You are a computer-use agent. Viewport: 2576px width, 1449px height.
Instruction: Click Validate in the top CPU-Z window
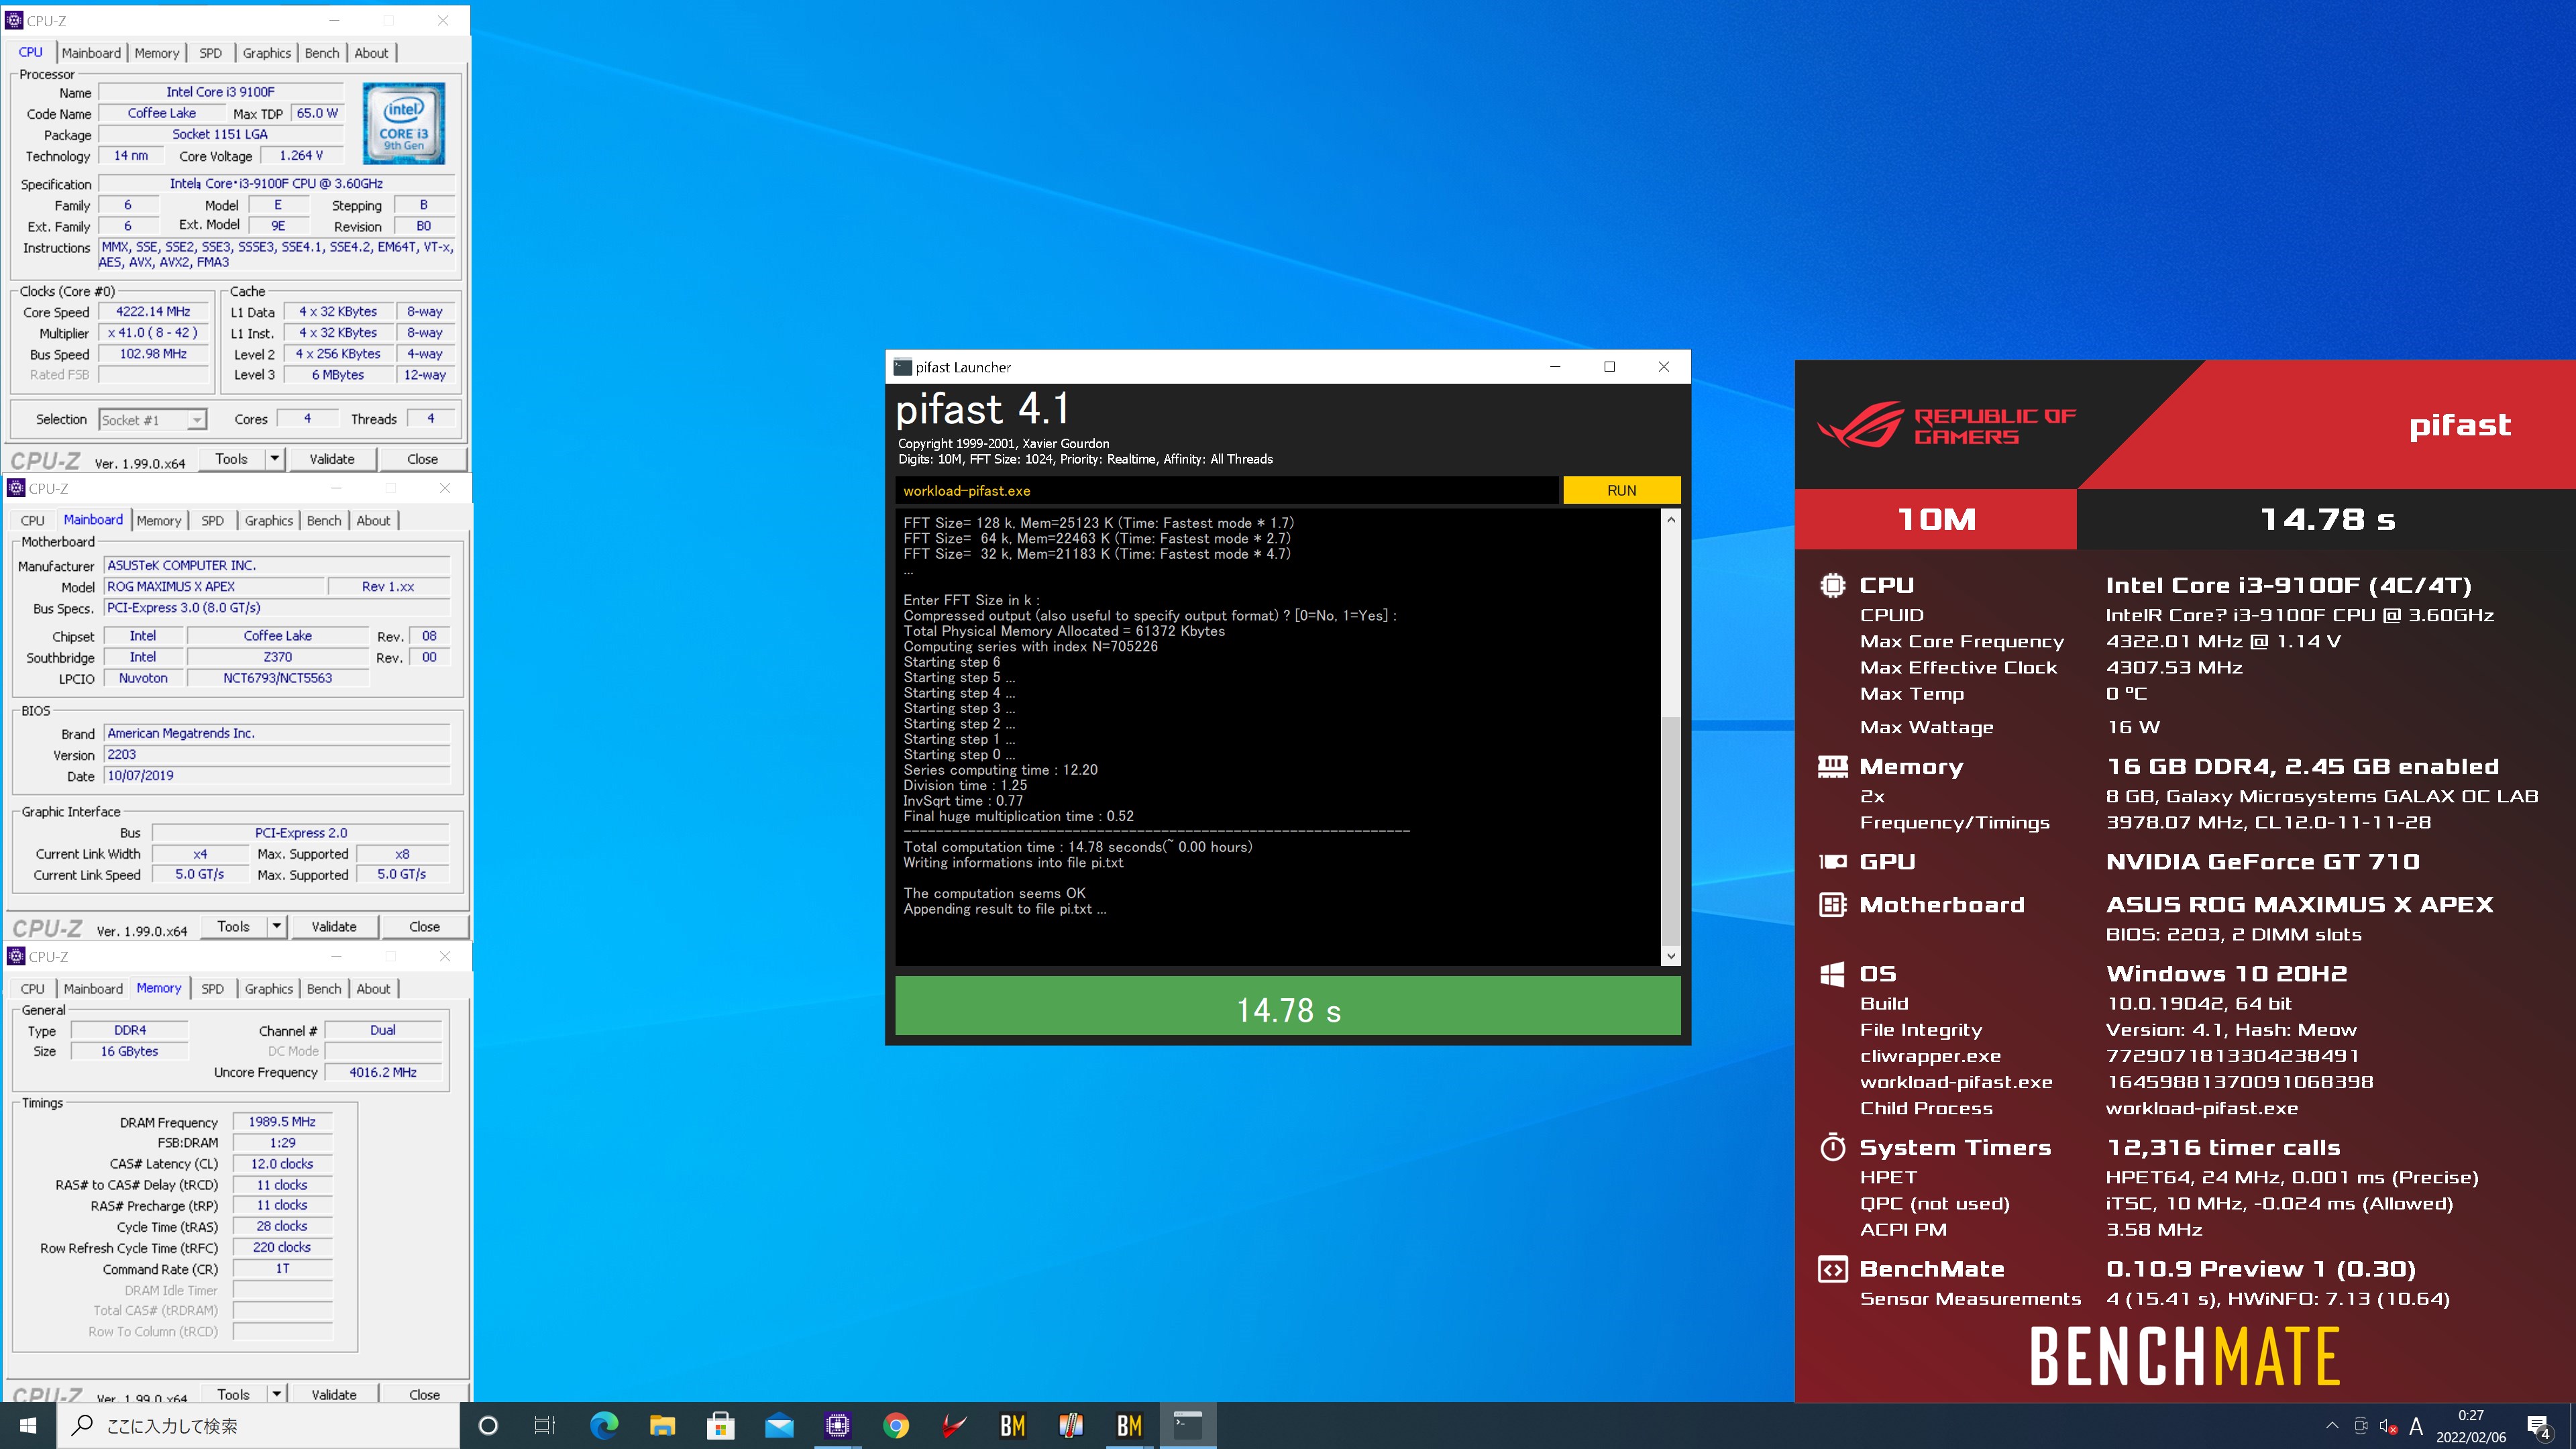332,459
